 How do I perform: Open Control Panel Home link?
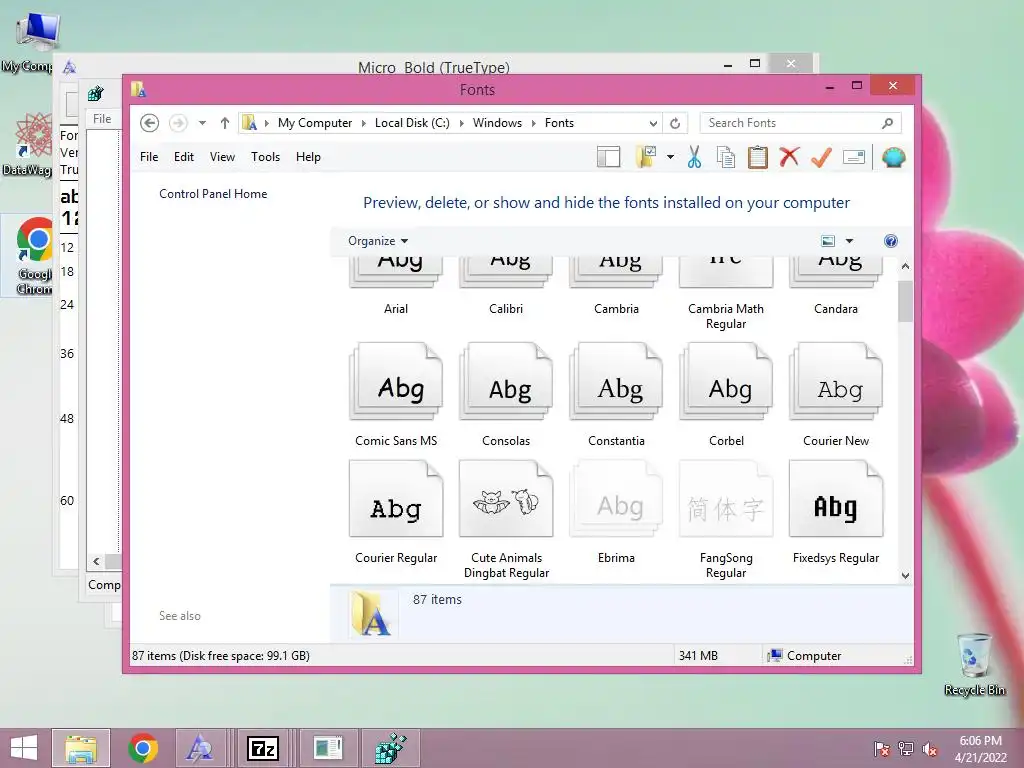[x=213, y=194]
